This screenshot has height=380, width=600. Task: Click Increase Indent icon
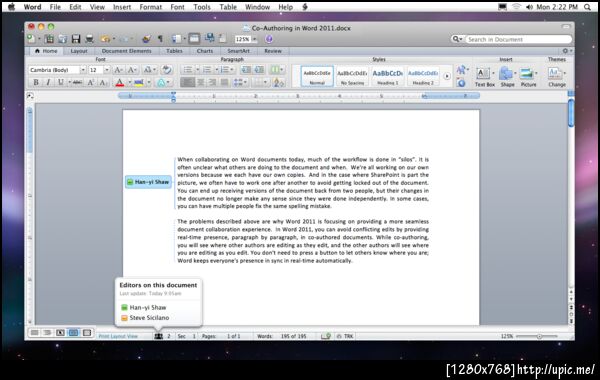[x=259, y=70]
